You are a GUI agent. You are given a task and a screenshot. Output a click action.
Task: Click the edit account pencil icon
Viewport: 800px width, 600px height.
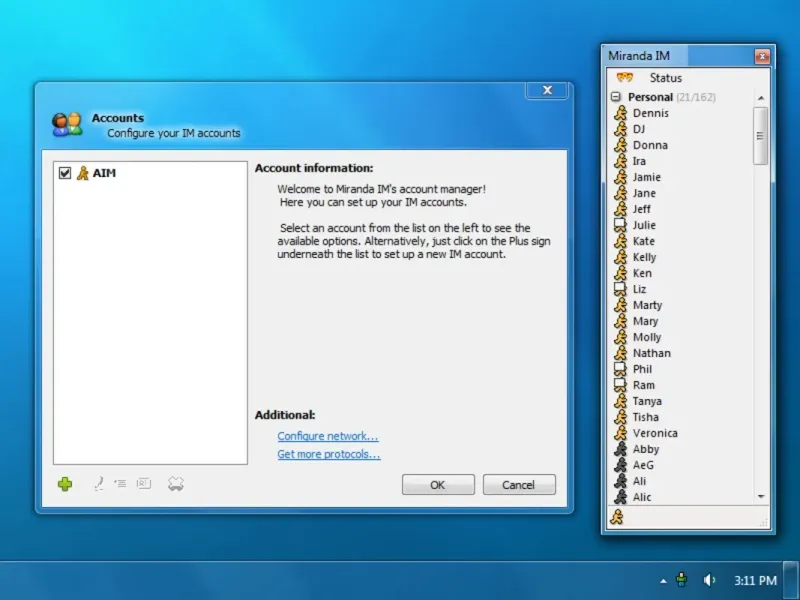(x=99, y=483)
